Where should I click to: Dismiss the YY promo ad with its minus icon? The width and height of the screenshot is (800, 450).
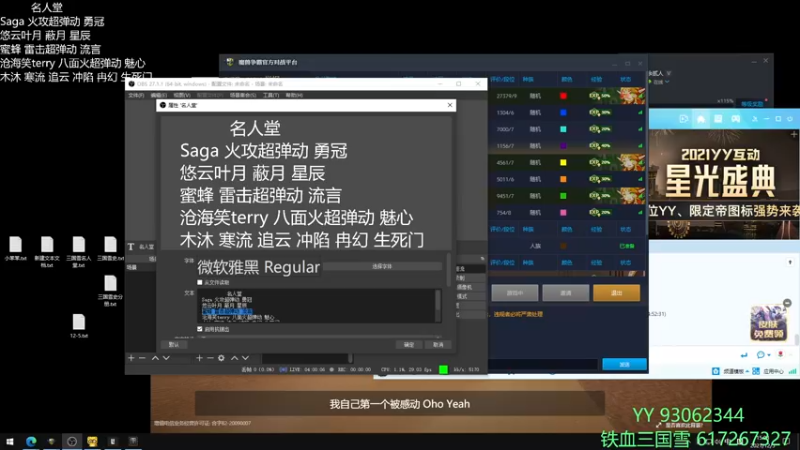click(x=787, y=303)
